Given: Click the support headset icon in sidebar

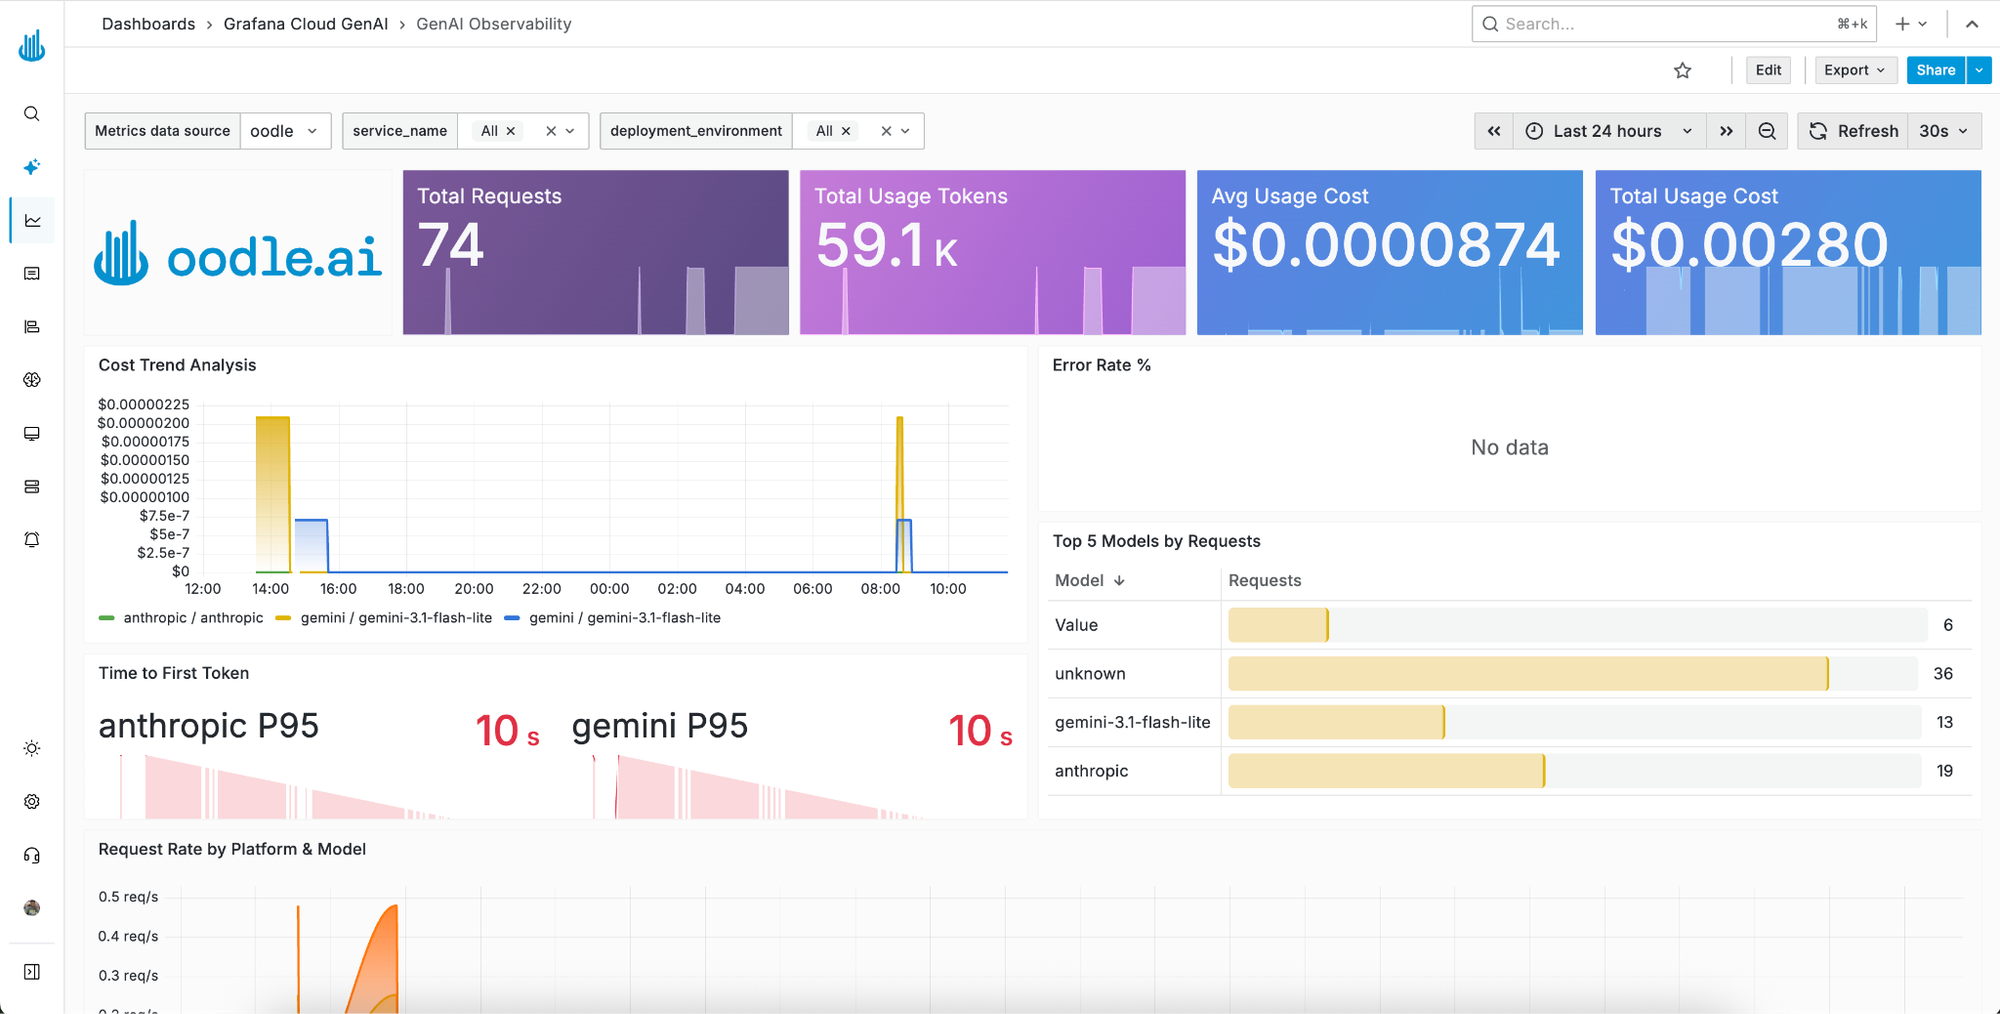Looking at the screenshot, I should (32, 855).
